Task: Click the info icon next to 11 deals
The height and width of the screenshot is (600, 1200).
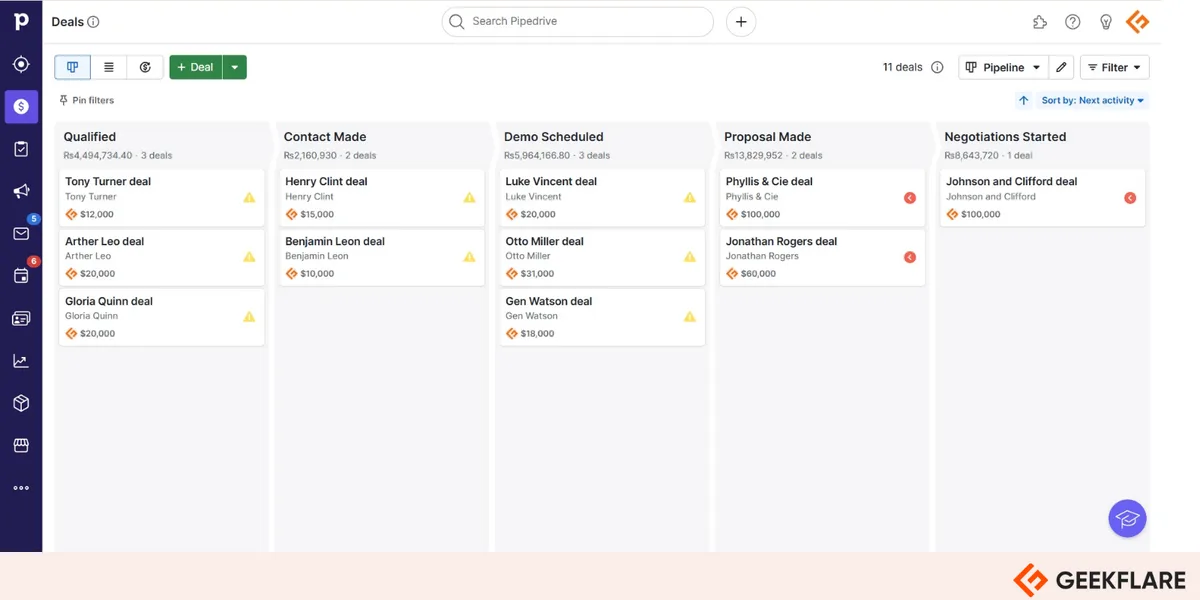Action: [937, 68]
